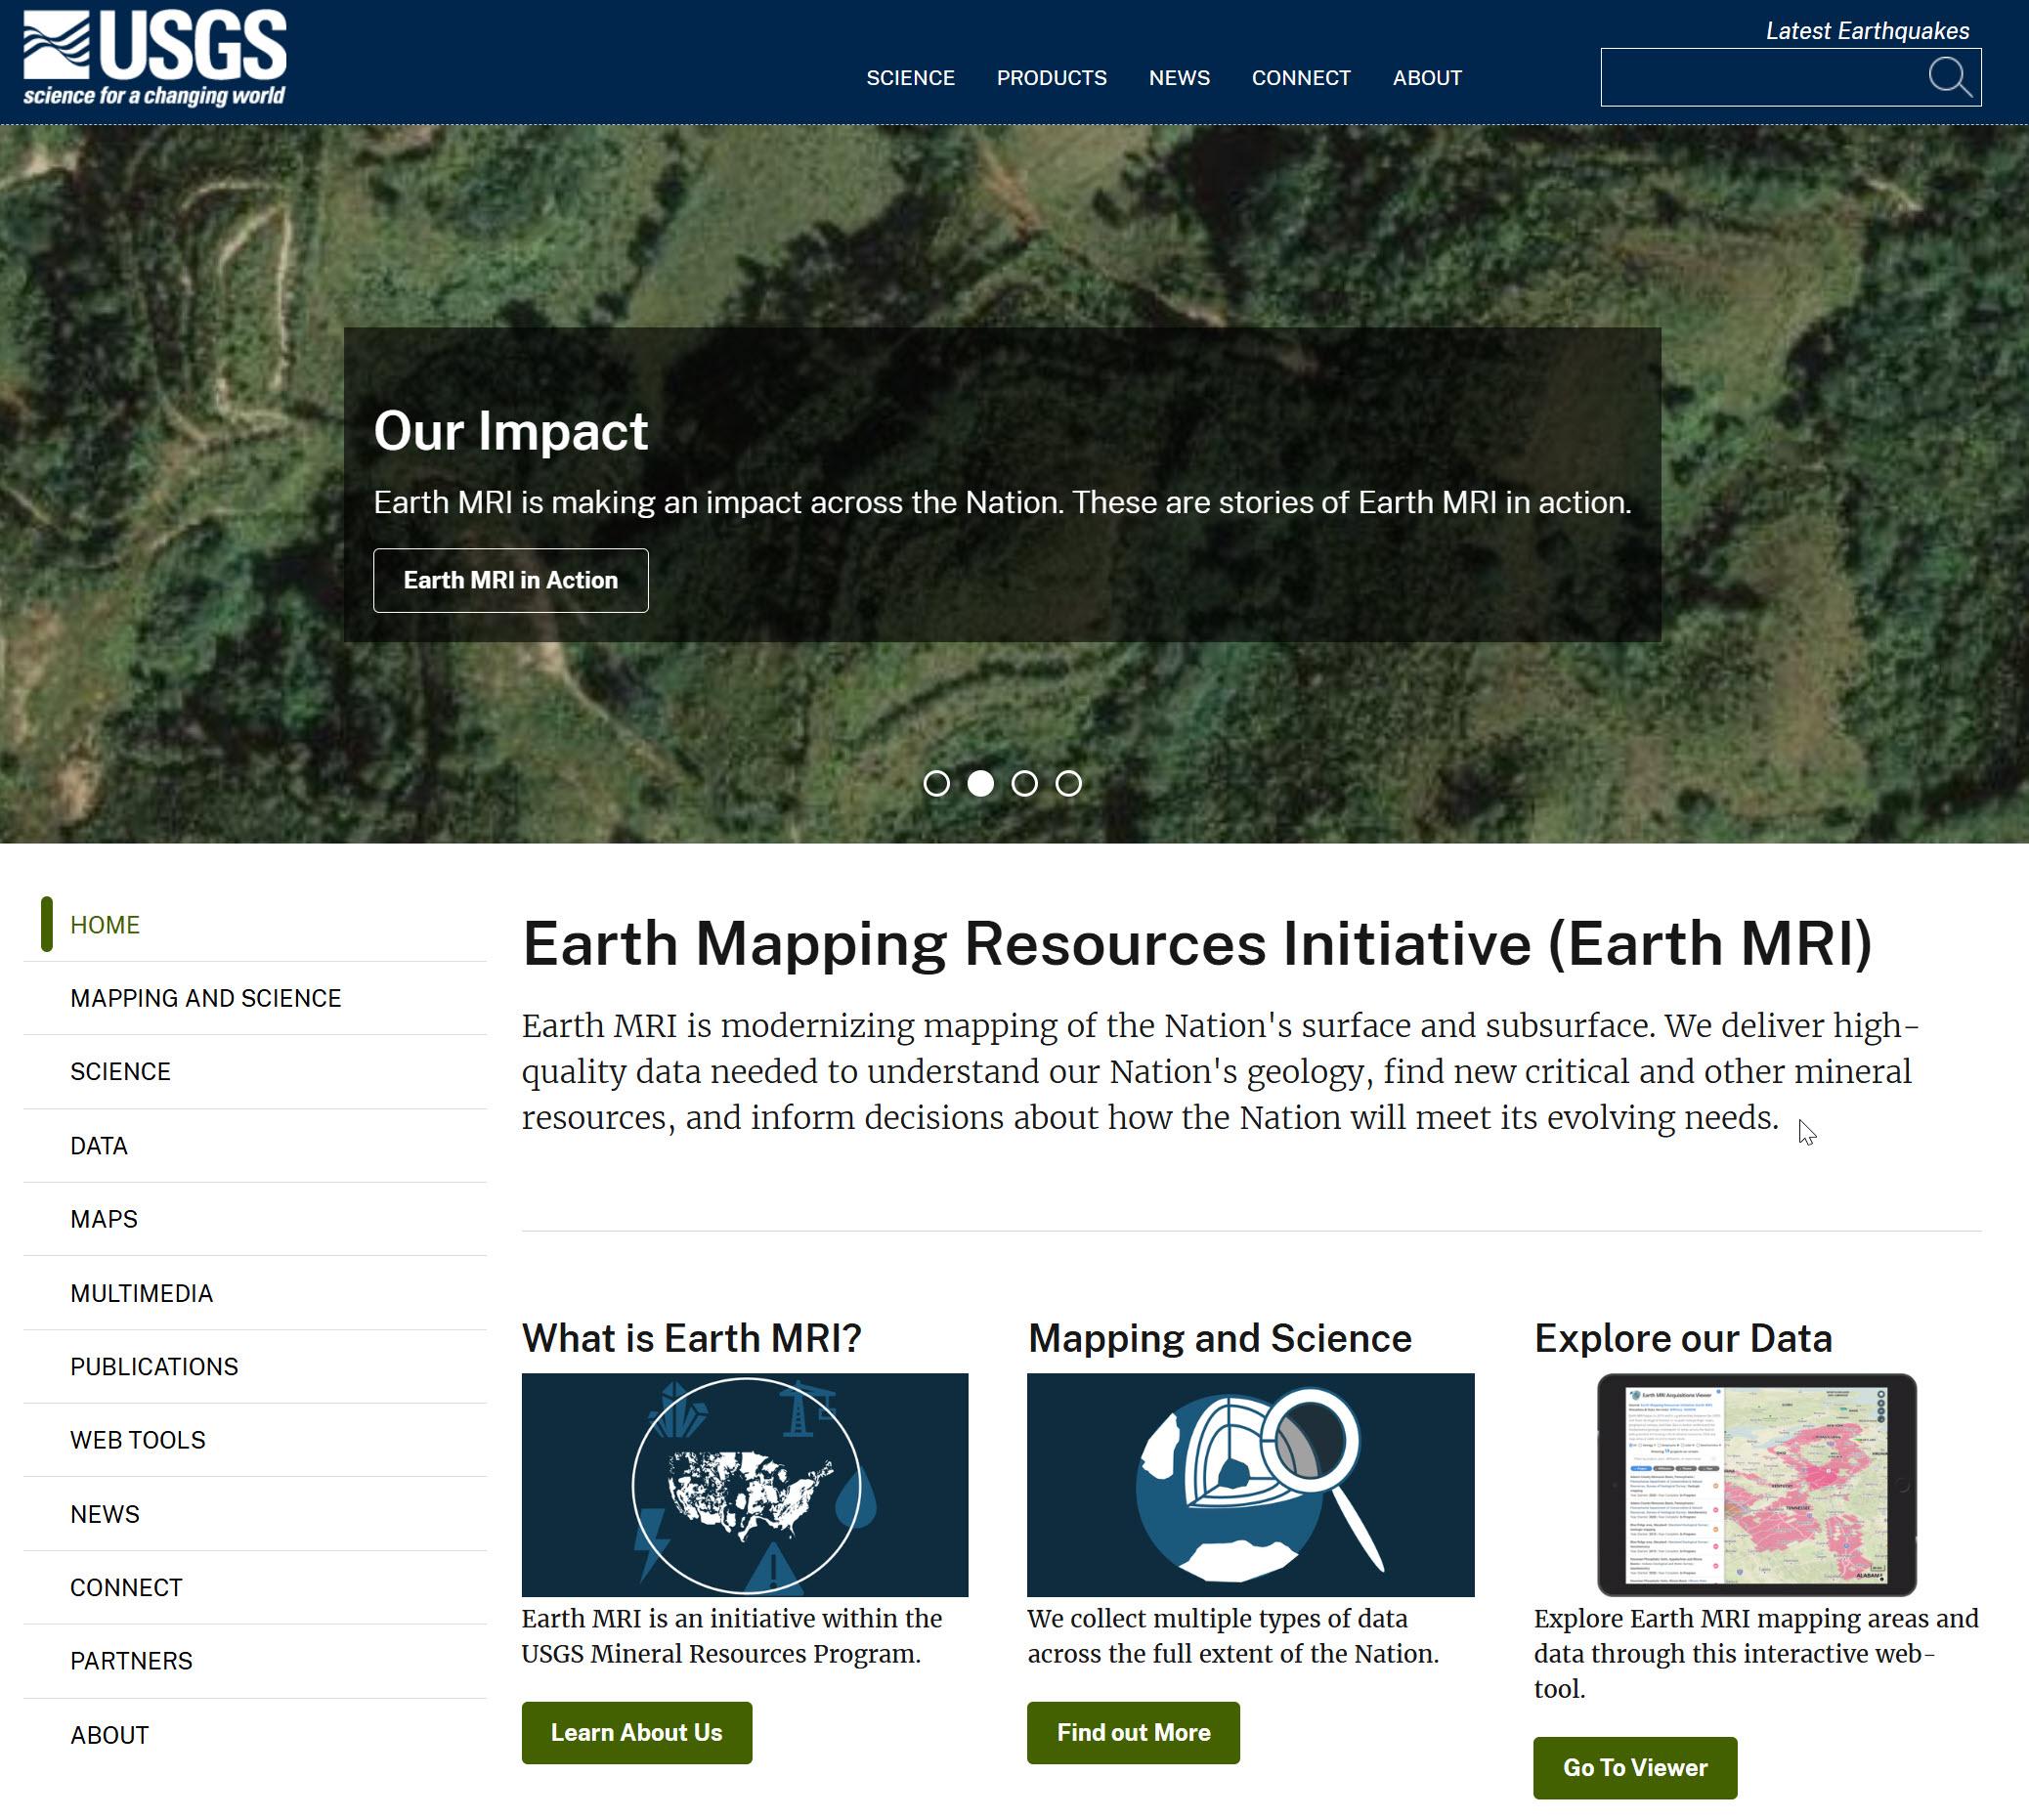2029x1820 pixels.
Task: Open Web Tools in the sidebar
Action: 137,1440
